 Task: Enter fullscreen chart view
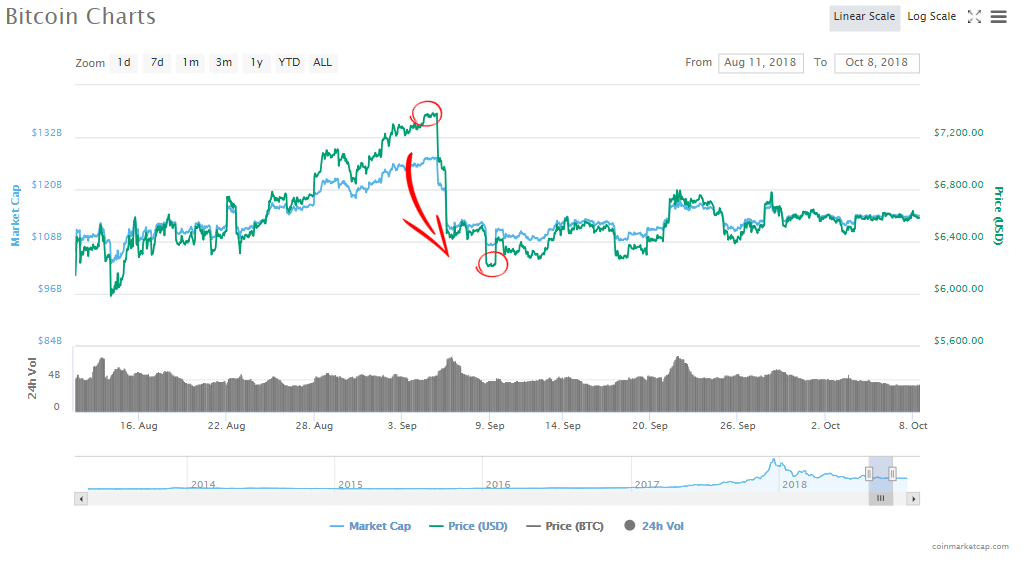tap(975, 17)
